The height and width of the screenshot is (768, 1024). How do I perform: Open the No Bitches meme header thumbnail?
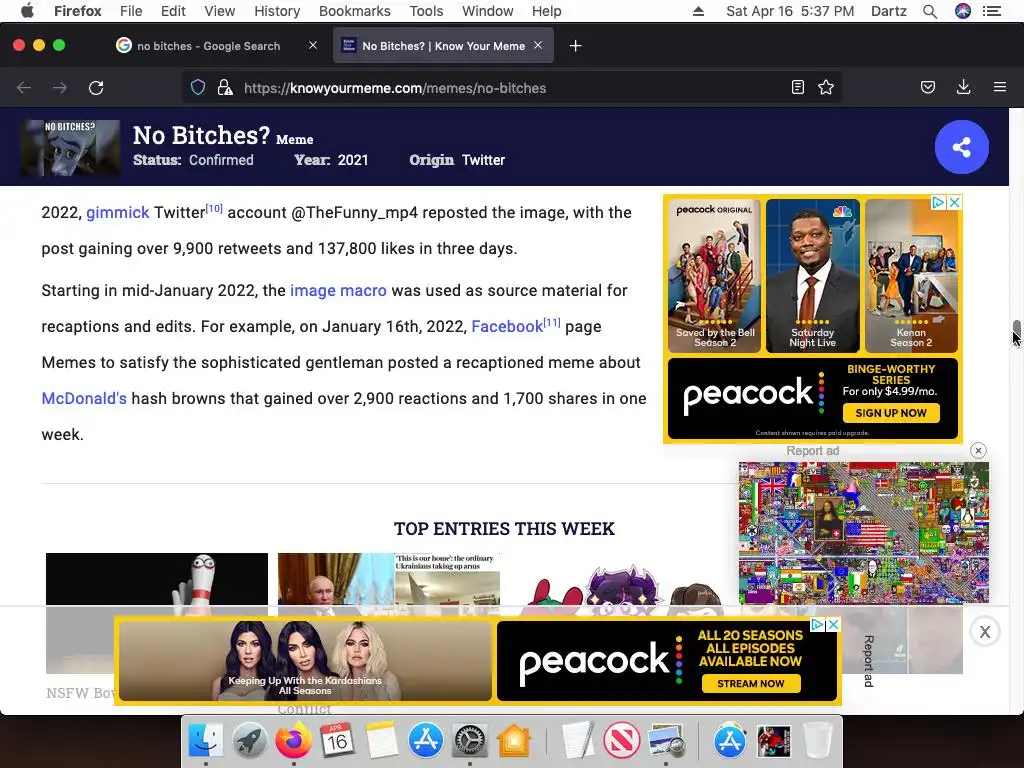[70, 148]
